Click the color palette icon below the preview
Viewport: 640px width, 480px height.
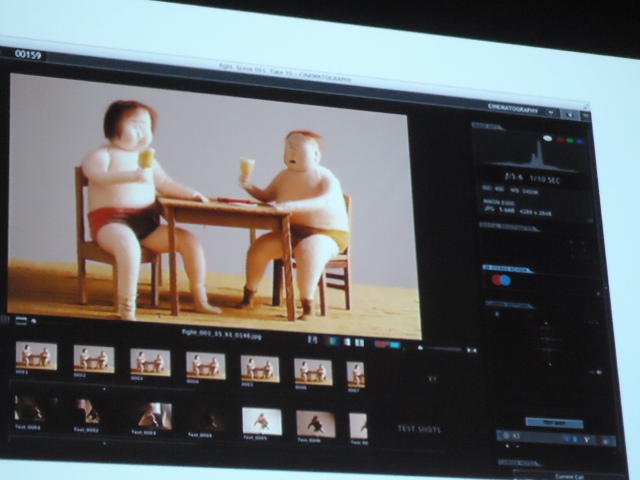click(x=332, y=341)
